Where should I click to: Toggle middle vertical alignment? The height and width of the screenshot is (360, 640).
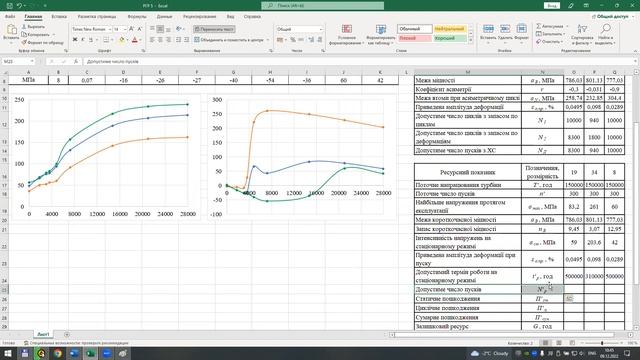point(160,29)
